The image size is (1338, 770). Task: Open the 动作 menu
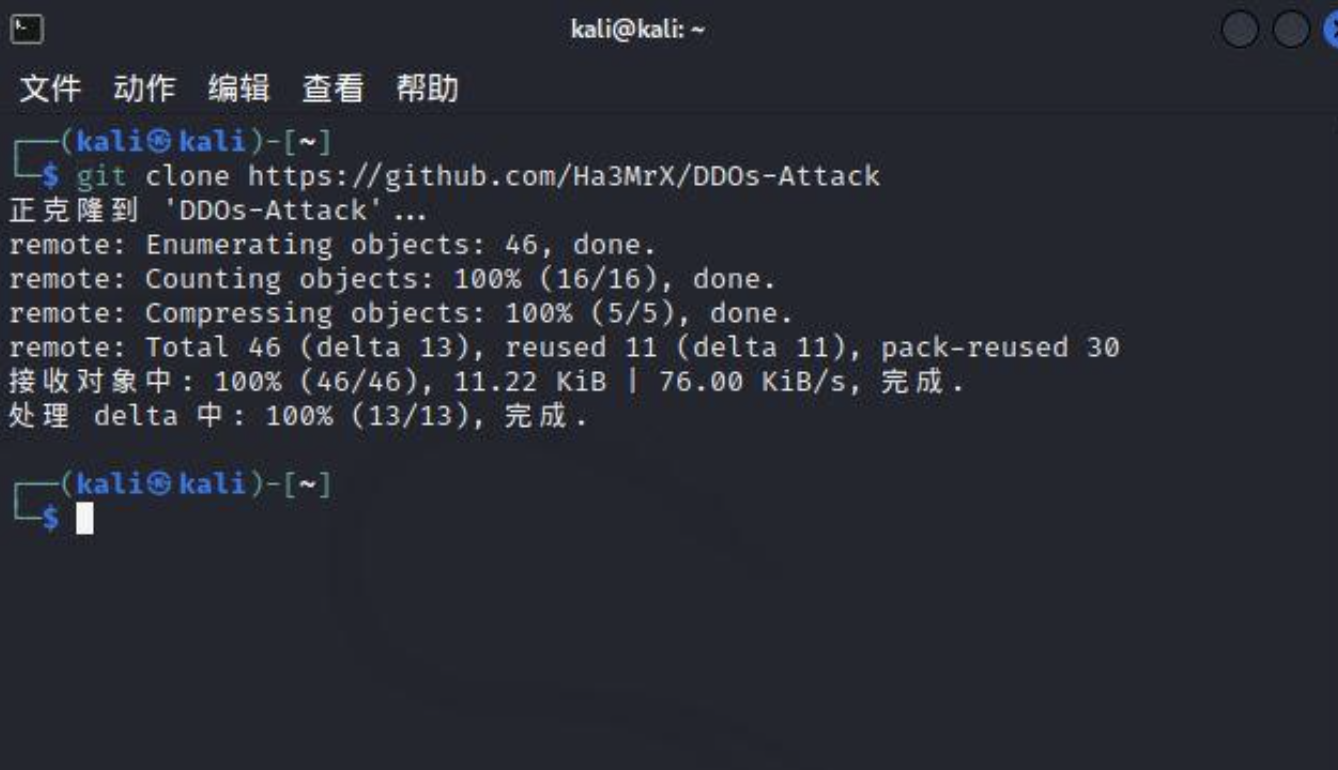(x=144, y=89)
